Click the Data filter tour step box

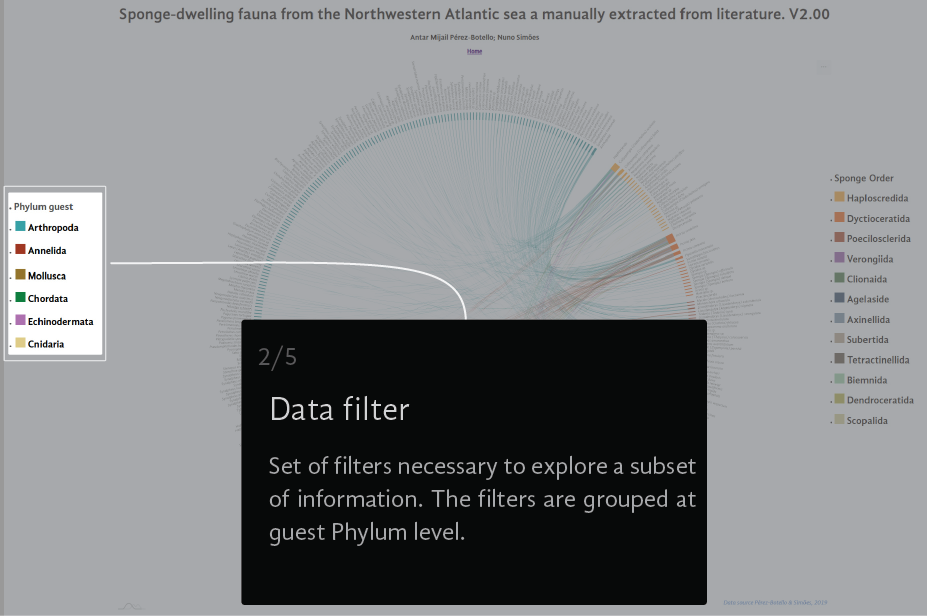(x=474, y=462)
